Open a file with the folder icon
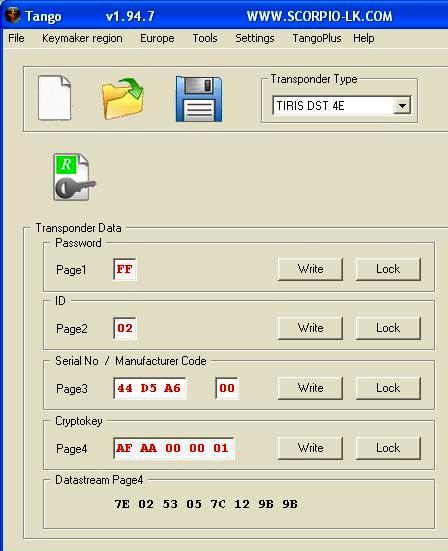 (123, 99)
